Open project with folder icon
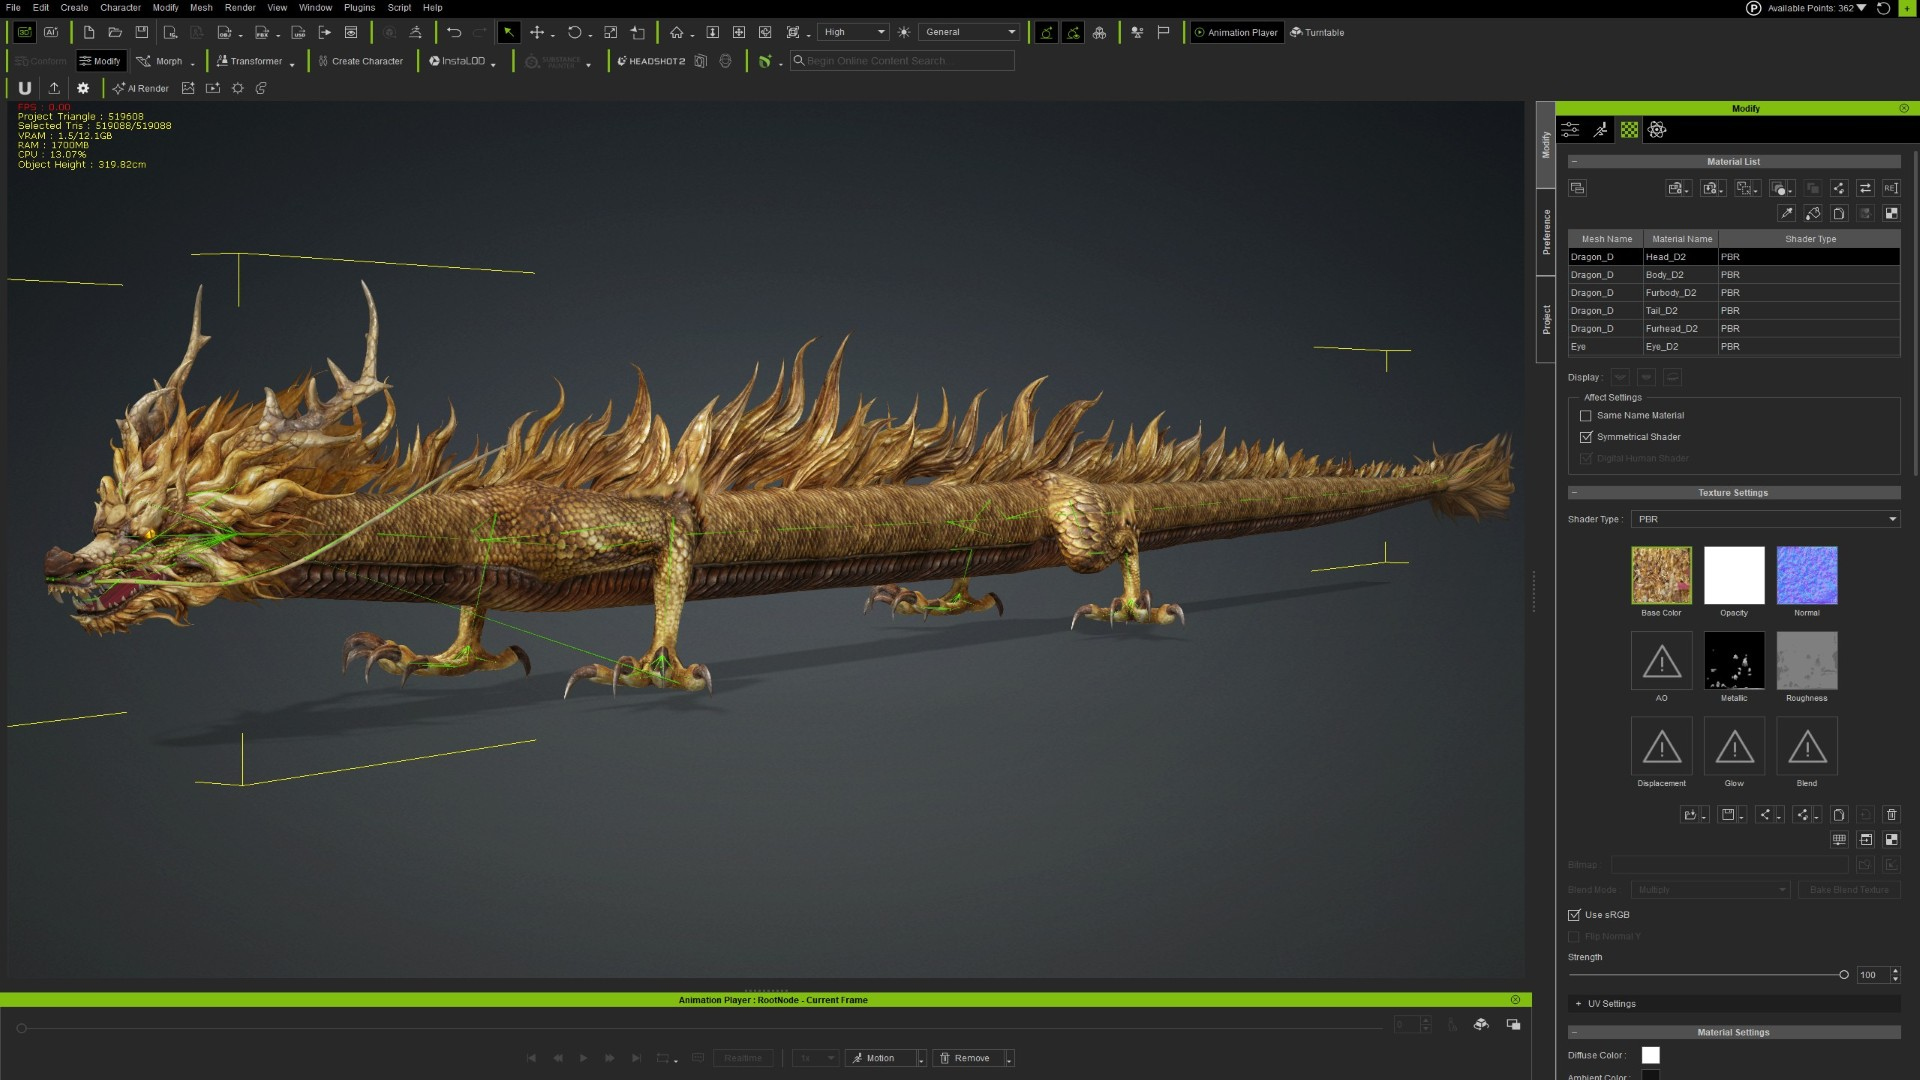Image resolution: width=1920 pixels, height=1080 pixels. [115, 32]
